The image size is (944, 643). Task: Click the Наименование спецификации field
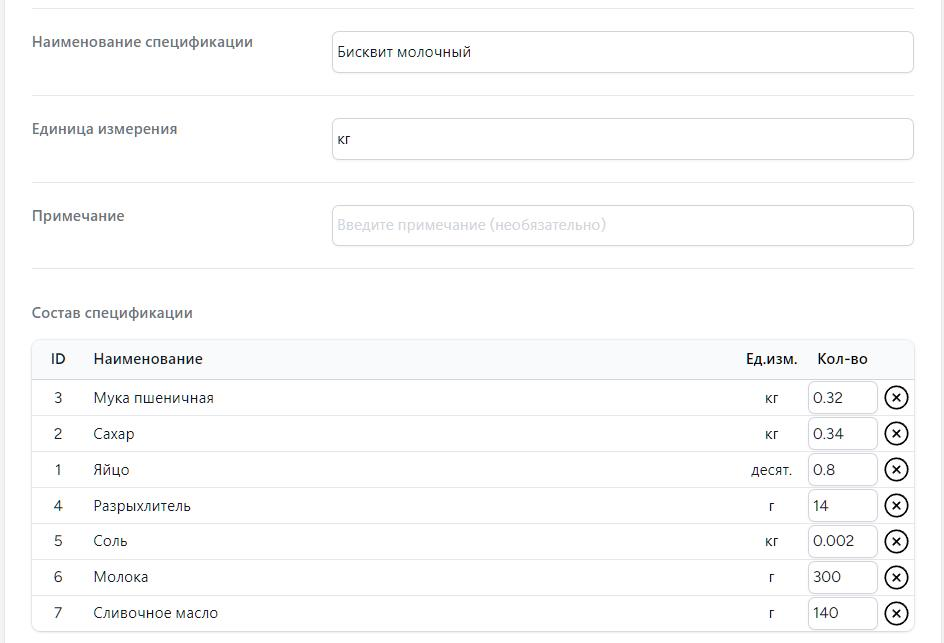(622, 52)
